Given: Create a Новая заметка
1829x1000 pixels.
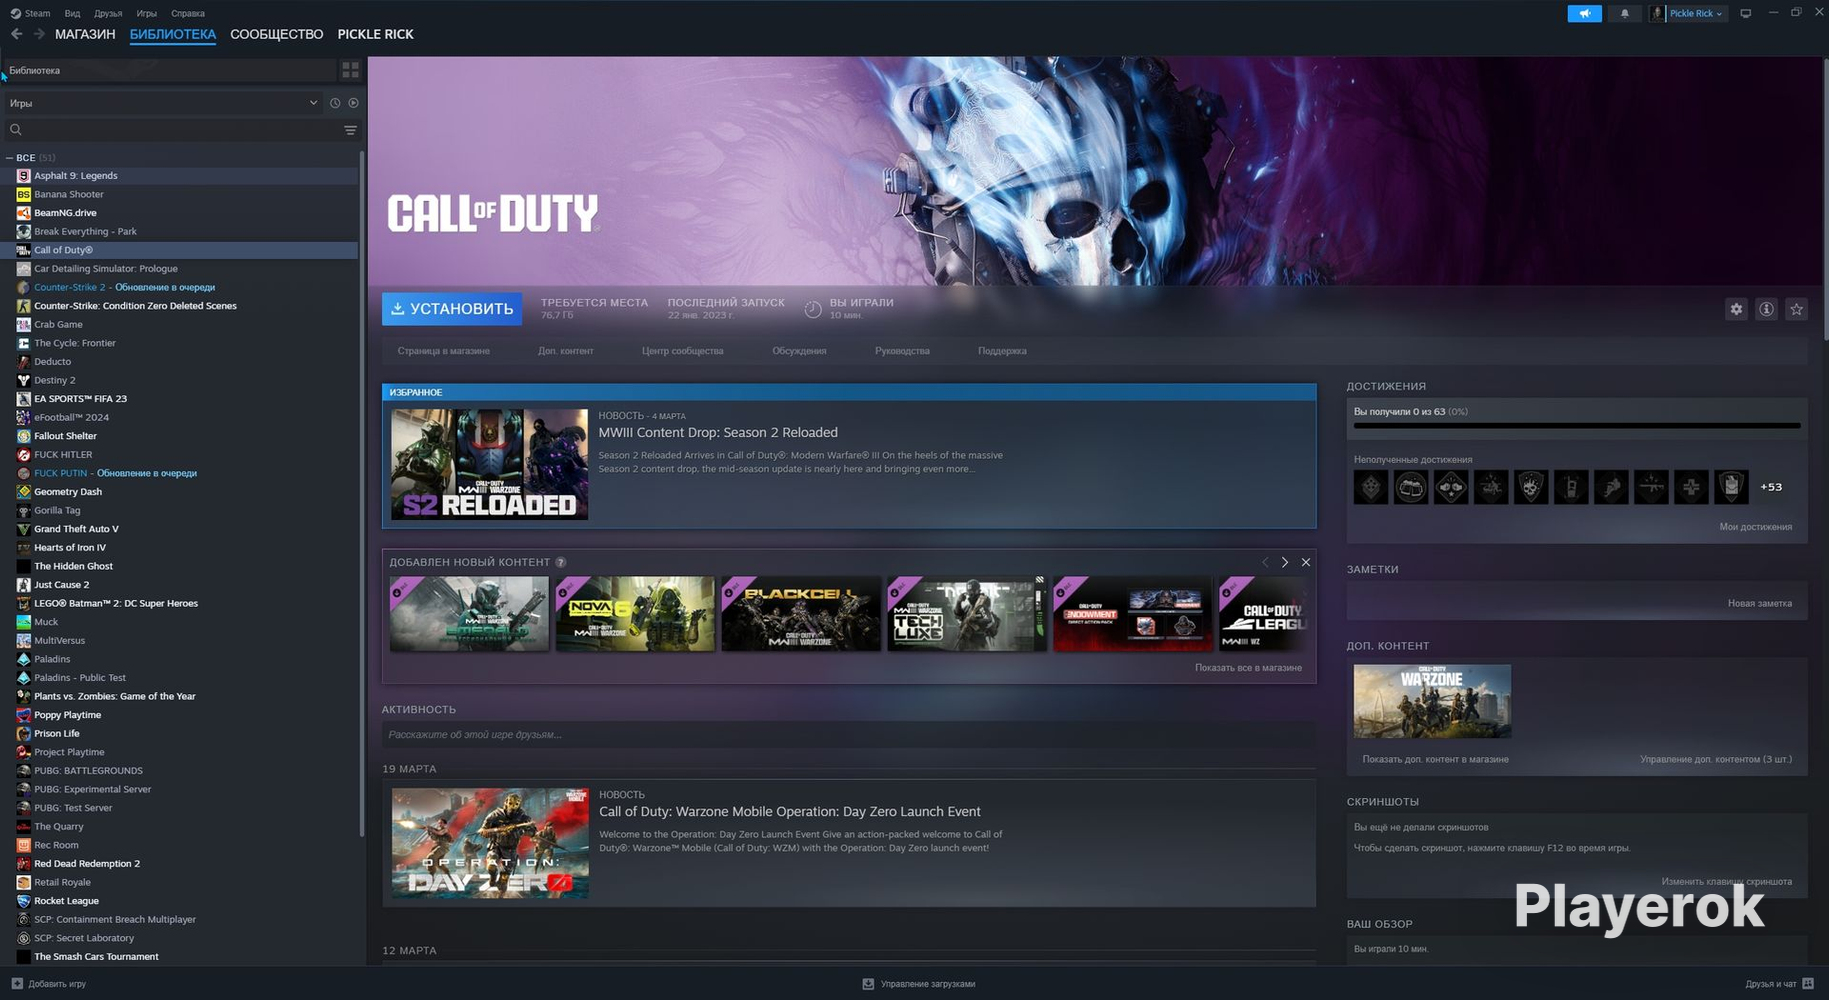Looking at the screenshot, I should 1760,603.
